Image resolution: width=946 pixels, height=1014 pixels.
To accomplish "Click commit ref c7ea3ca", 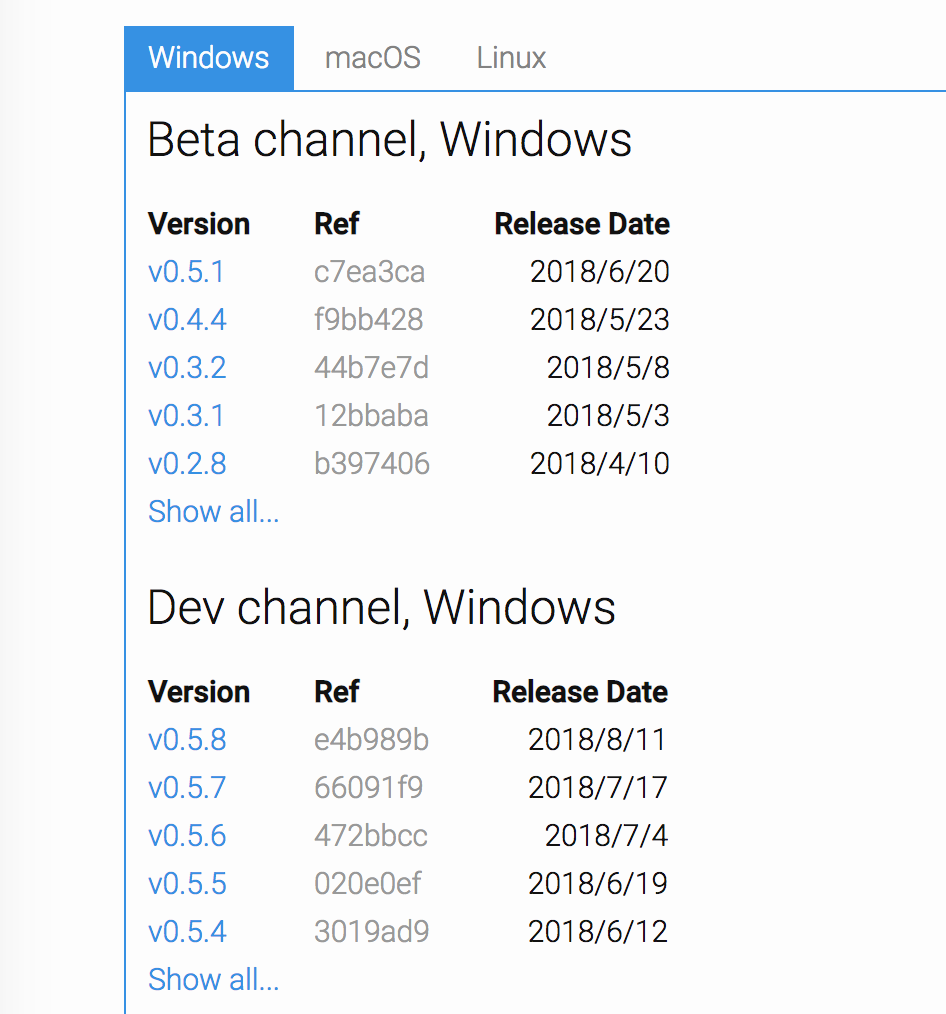I will point(369,272).
